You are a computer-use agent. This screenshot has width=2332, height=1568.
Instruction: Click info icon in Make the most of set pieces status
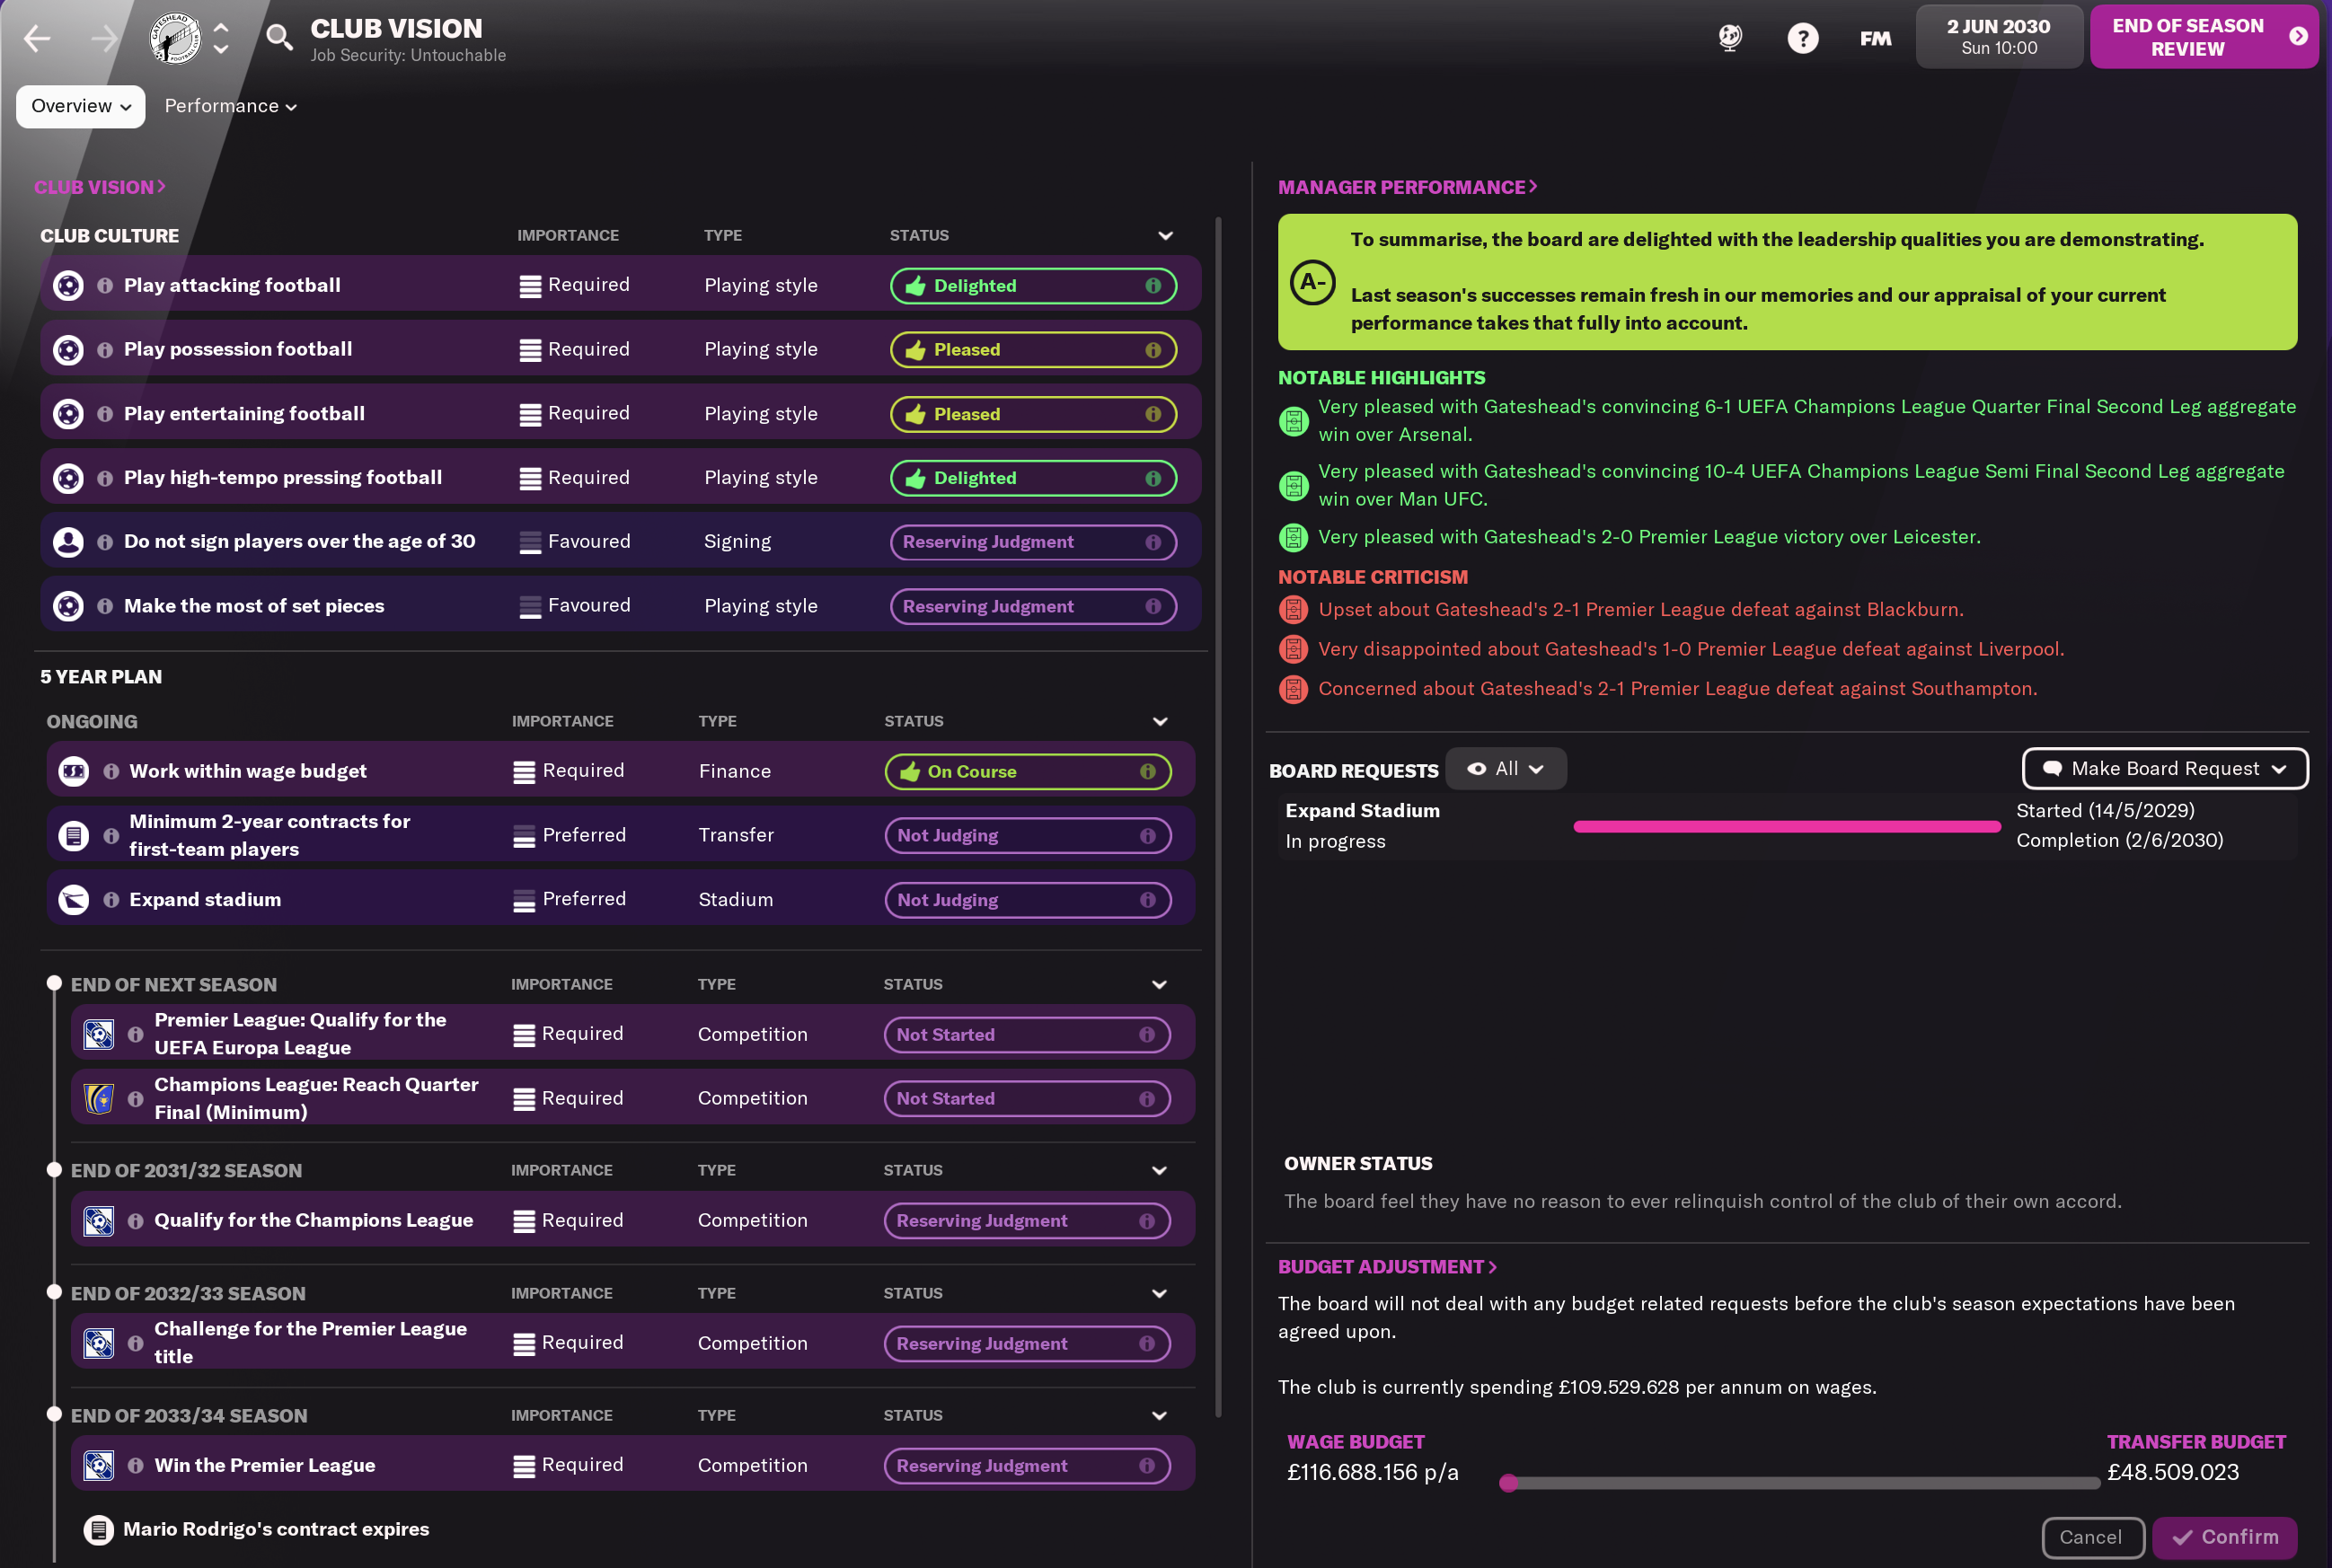(x=1153, y=606)
